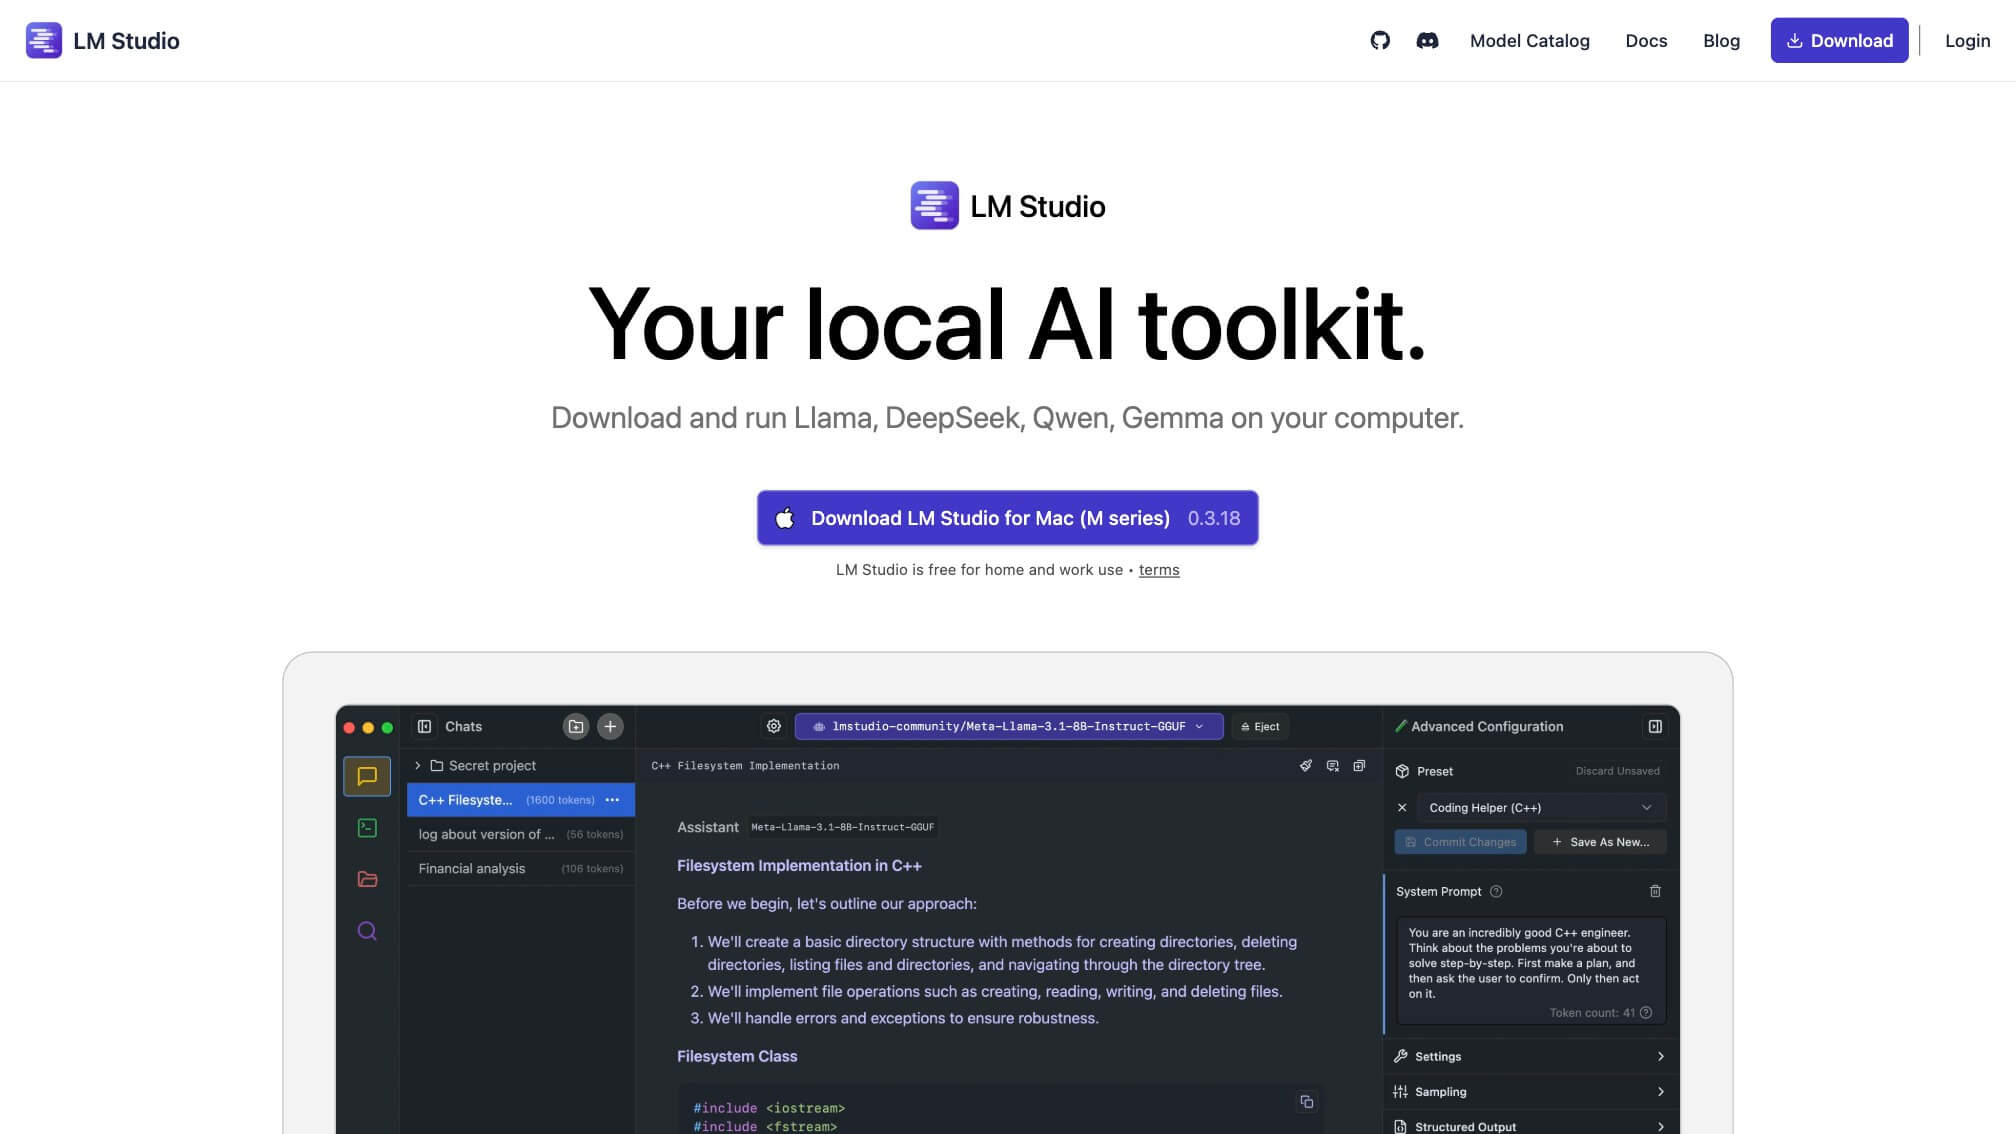Click the yellow chat bubble sidebar icon
This screenshot has width=2016, height=1134.
[367, 776]
